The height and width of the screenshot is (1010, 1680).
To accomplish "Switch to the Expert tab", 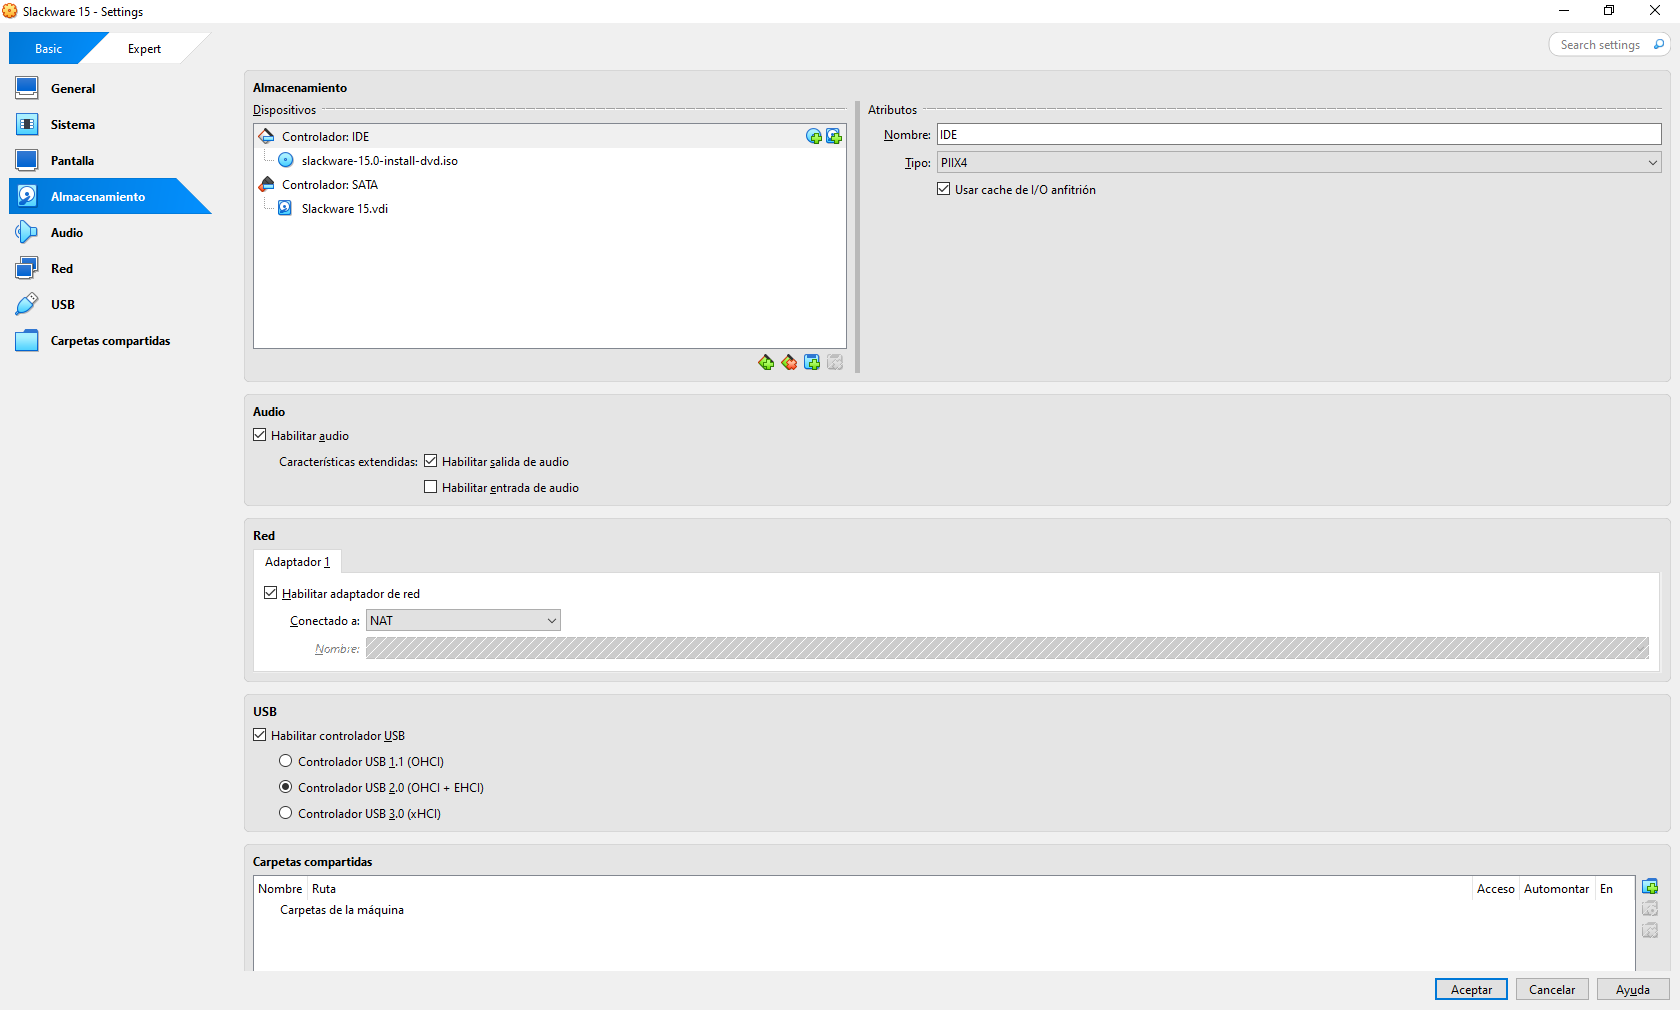I will tap(144, 48).
